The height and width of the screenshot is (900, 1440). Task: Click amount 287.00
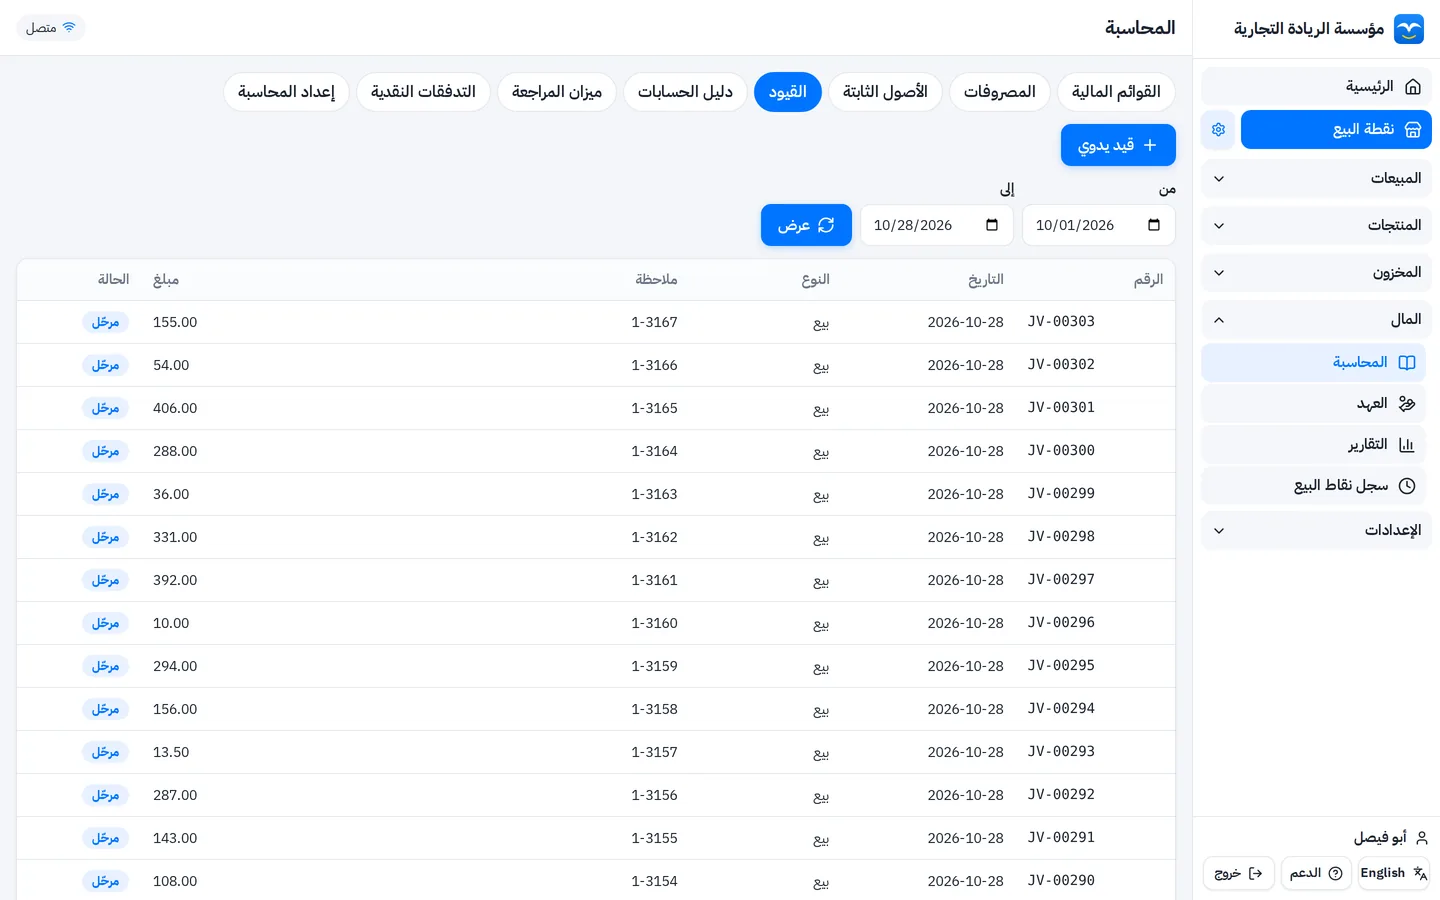(x=175, y=795)
